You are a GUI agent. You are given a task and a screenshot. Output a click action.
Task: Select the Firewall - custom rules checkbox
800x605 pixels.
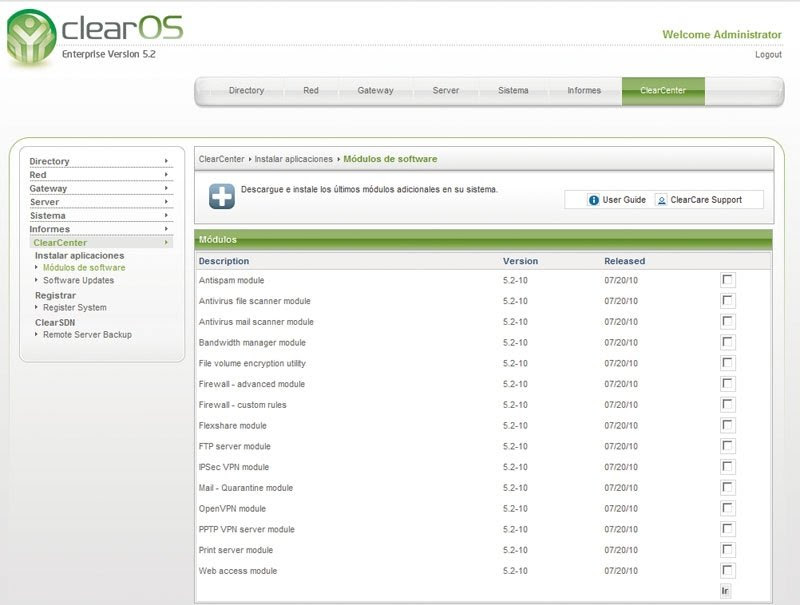tap(727, 405)
